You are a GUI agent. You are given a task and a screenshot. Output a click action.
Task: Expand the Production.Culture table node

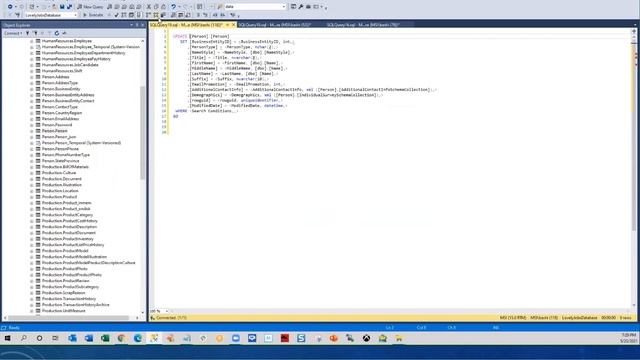tap(32, 173)
